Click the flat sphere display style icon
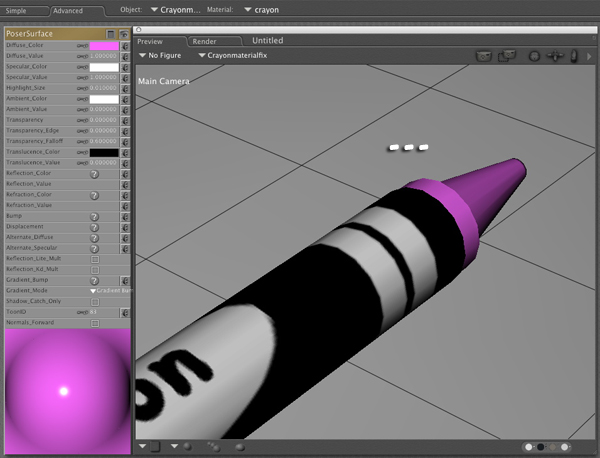600x458 pixels. pyautogui.click(x=240, y=447)
